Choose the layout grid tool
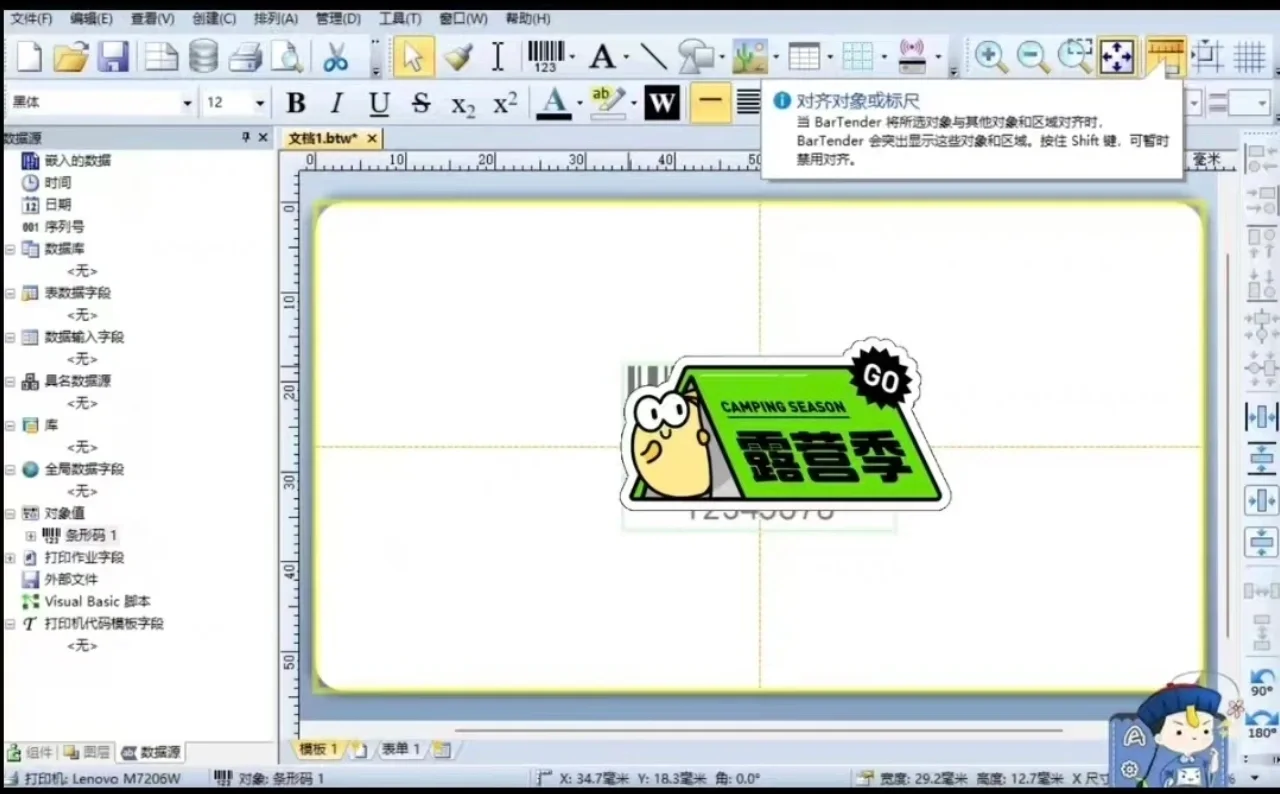Viewport: 1280px width, 794px height. 858,56
